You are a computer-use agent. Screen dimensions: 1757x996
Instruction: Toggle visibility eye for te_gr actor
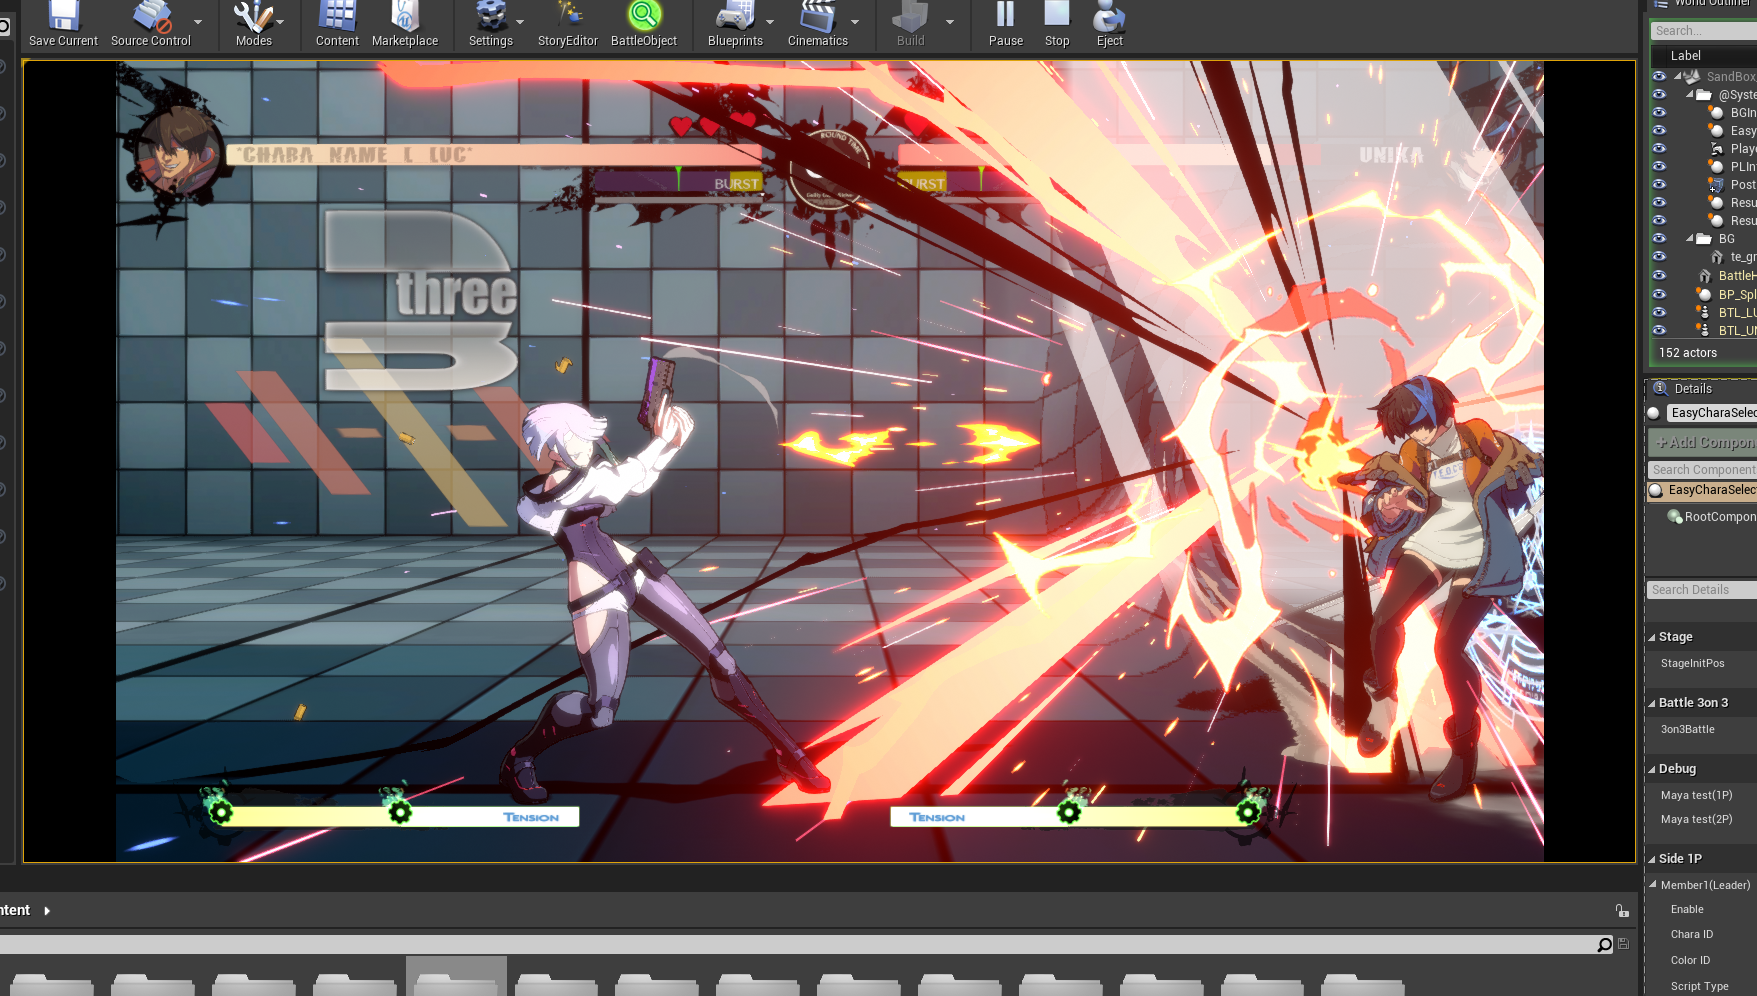(x=1659, y=256)
